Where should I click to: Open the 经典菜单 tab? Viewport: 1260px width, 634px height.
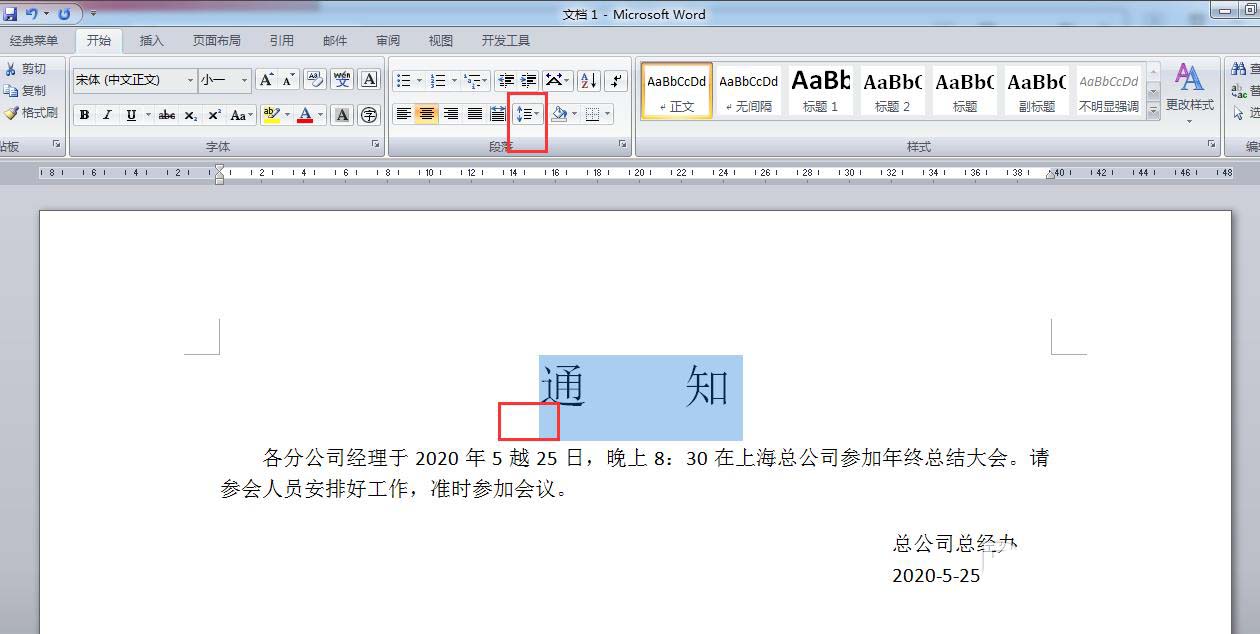pyautogui.click(x=34, y=41)
